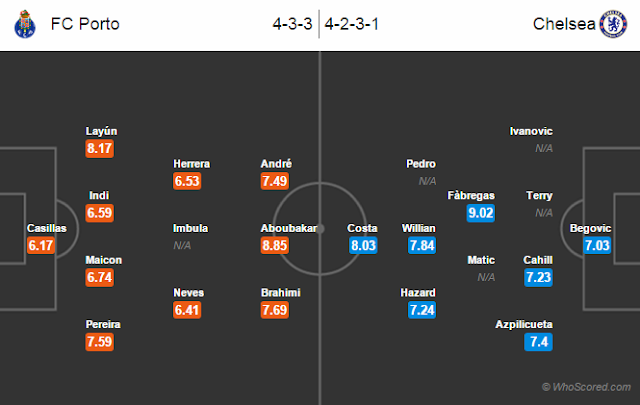Open Ivanovic's player name
This screenshot has height=405, width=640.
tap(531, 131)
